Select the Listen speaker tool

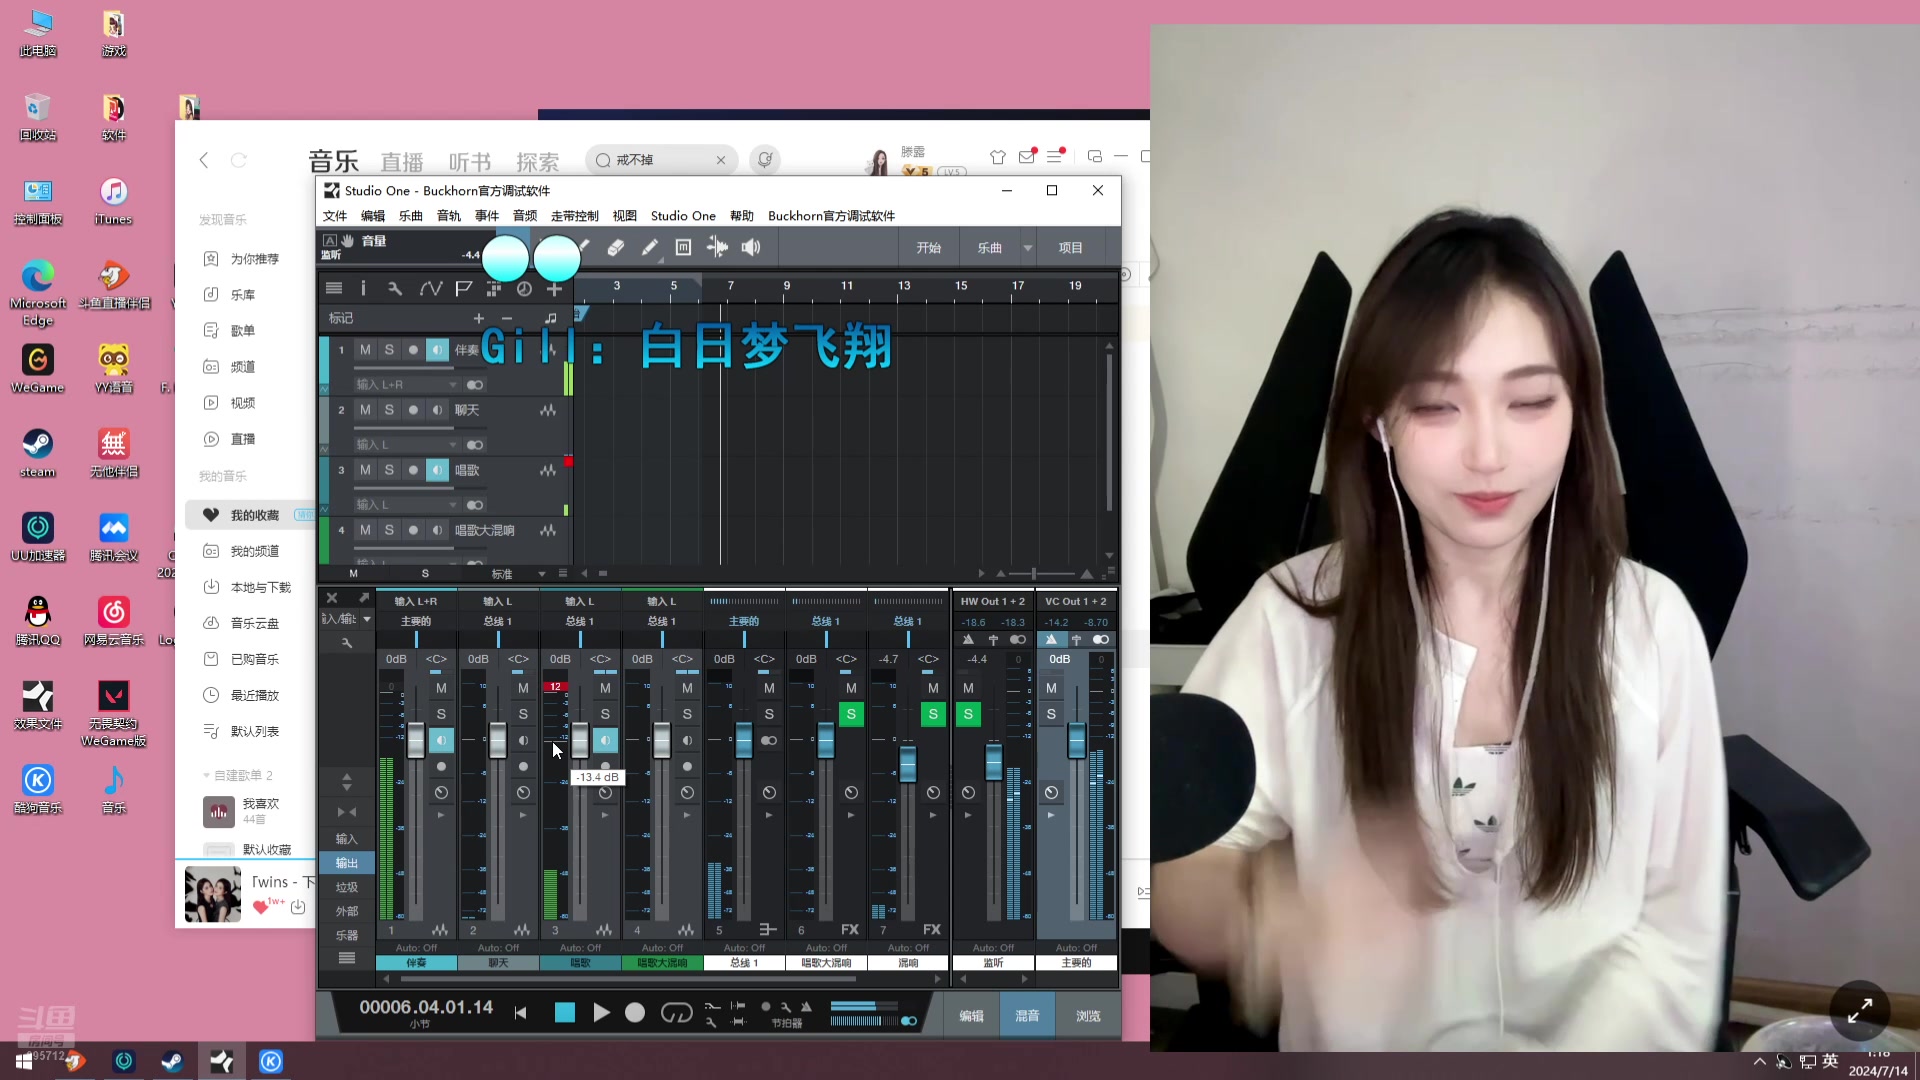(751, 247)
